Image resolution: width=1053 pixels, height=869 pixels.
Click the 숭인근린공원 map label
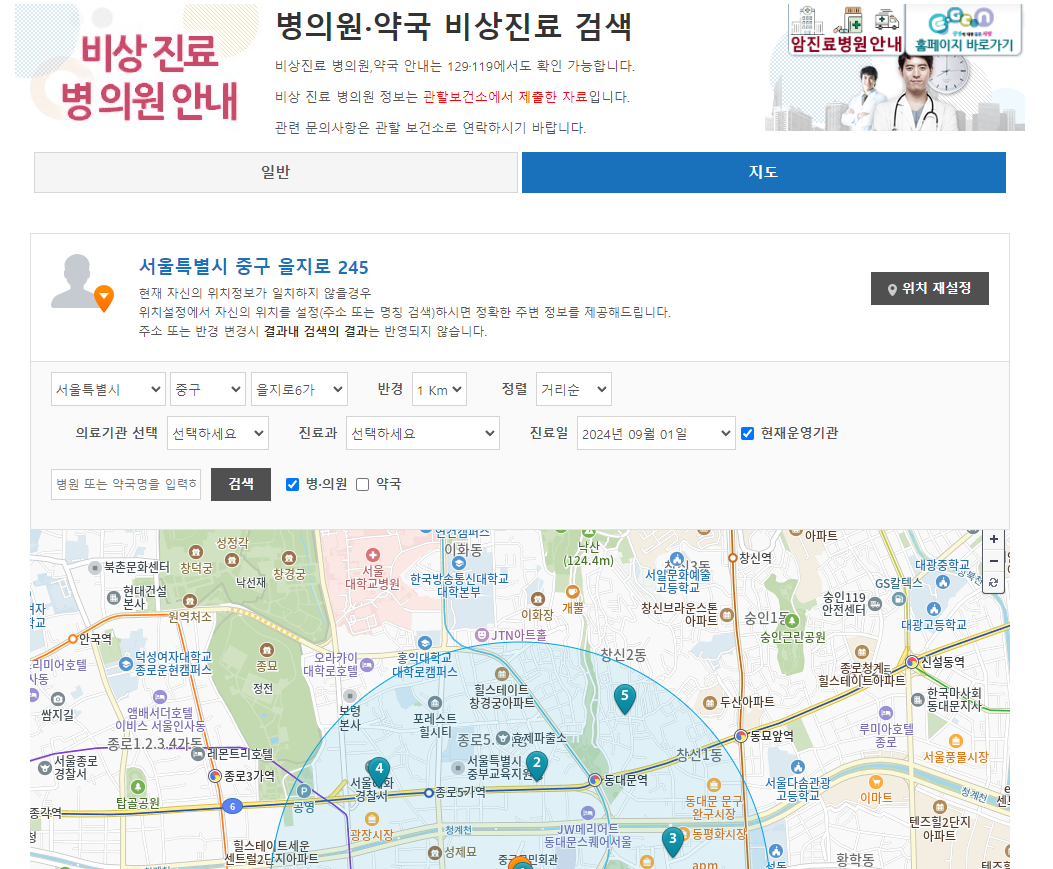click(792, 637)
